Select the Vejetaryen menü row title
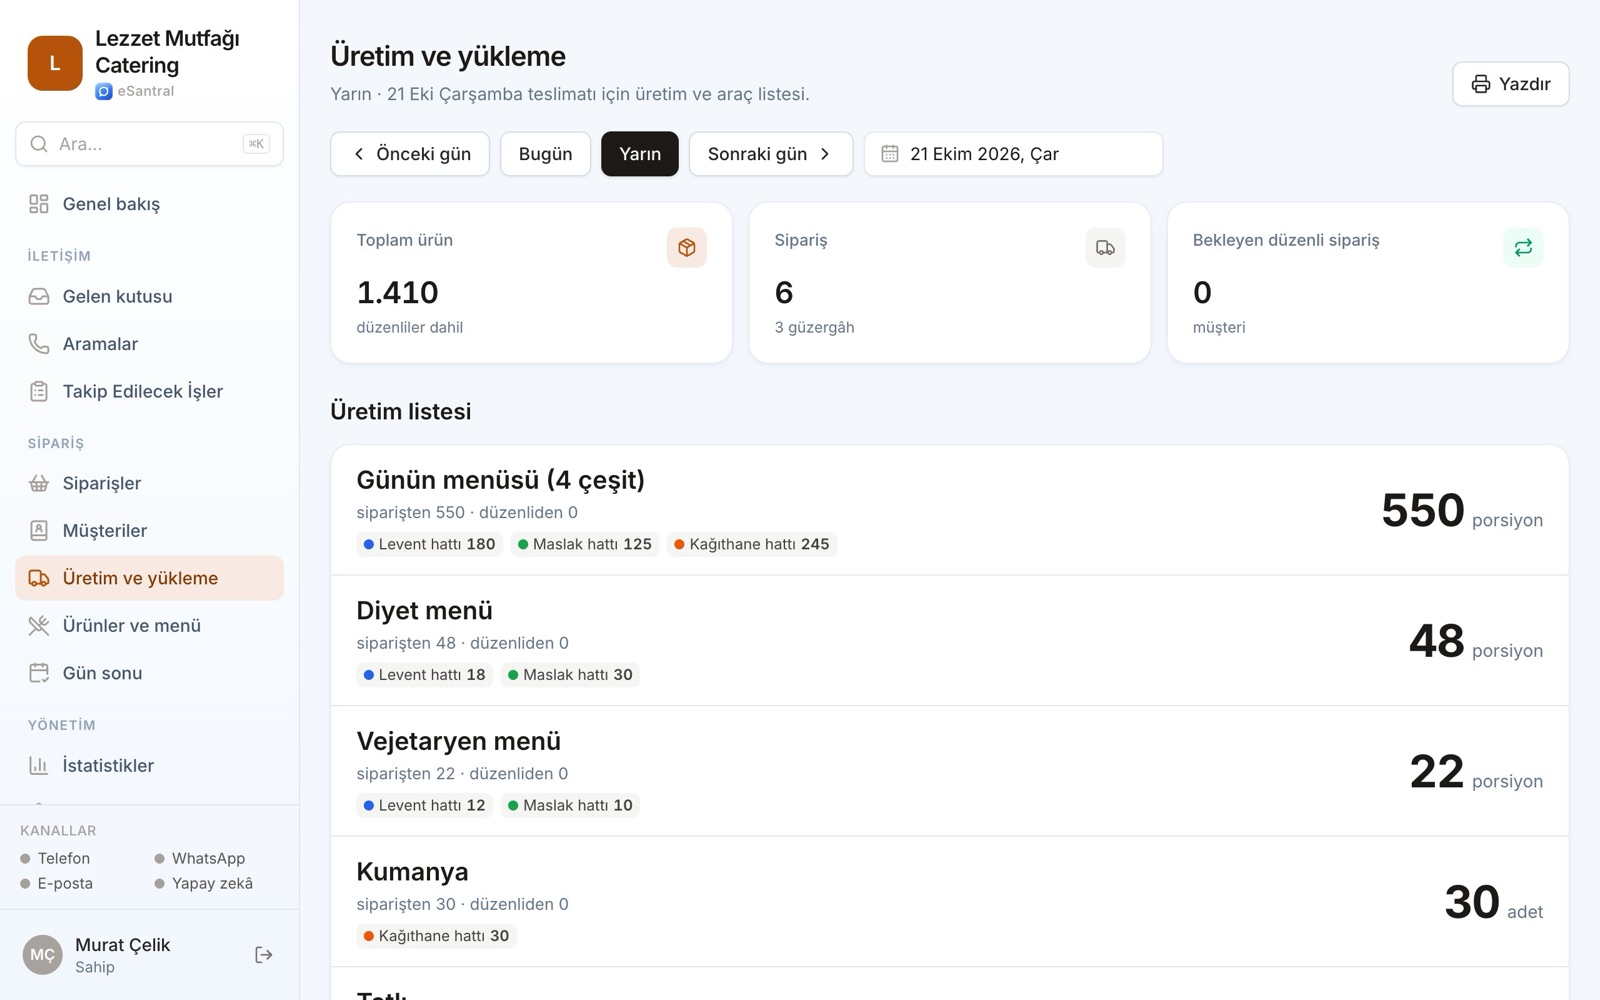 point(459,741)
